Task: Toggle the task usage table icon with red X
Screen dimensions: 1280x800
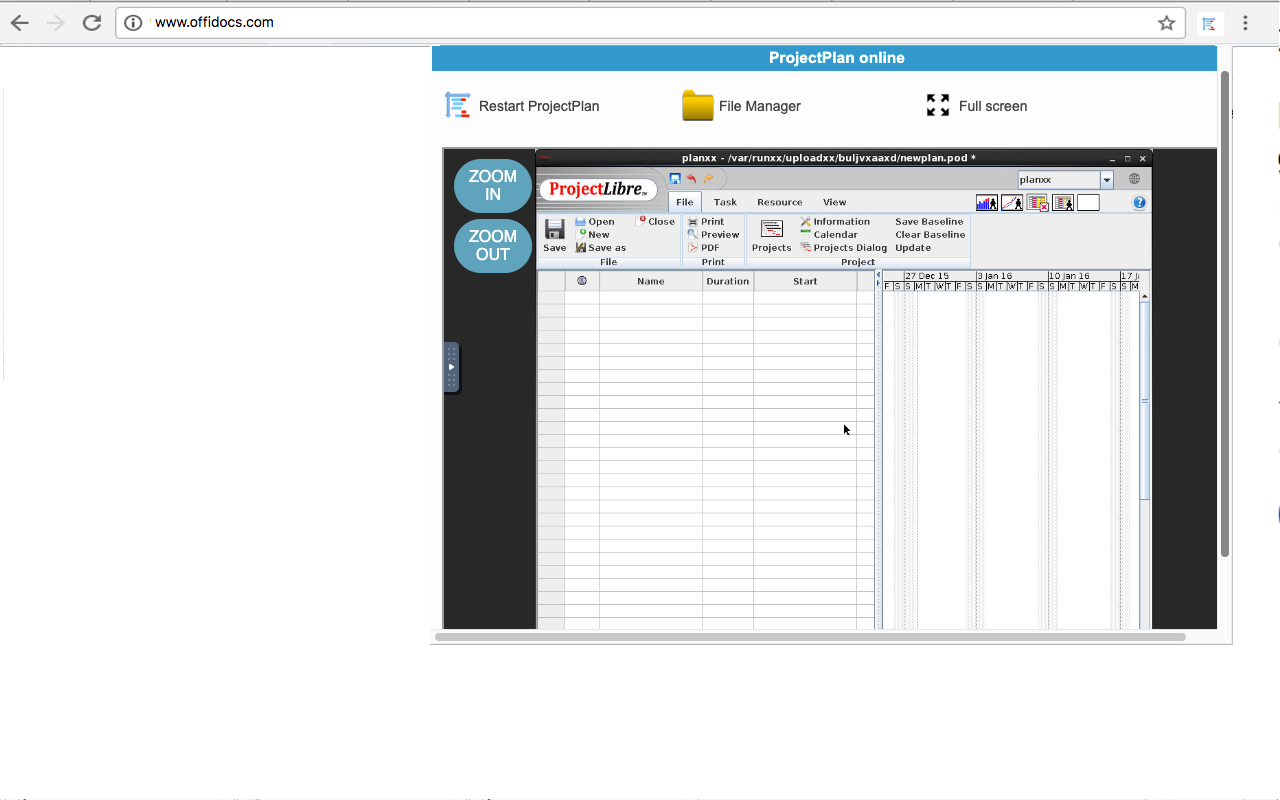Action: click(1037, 203)
